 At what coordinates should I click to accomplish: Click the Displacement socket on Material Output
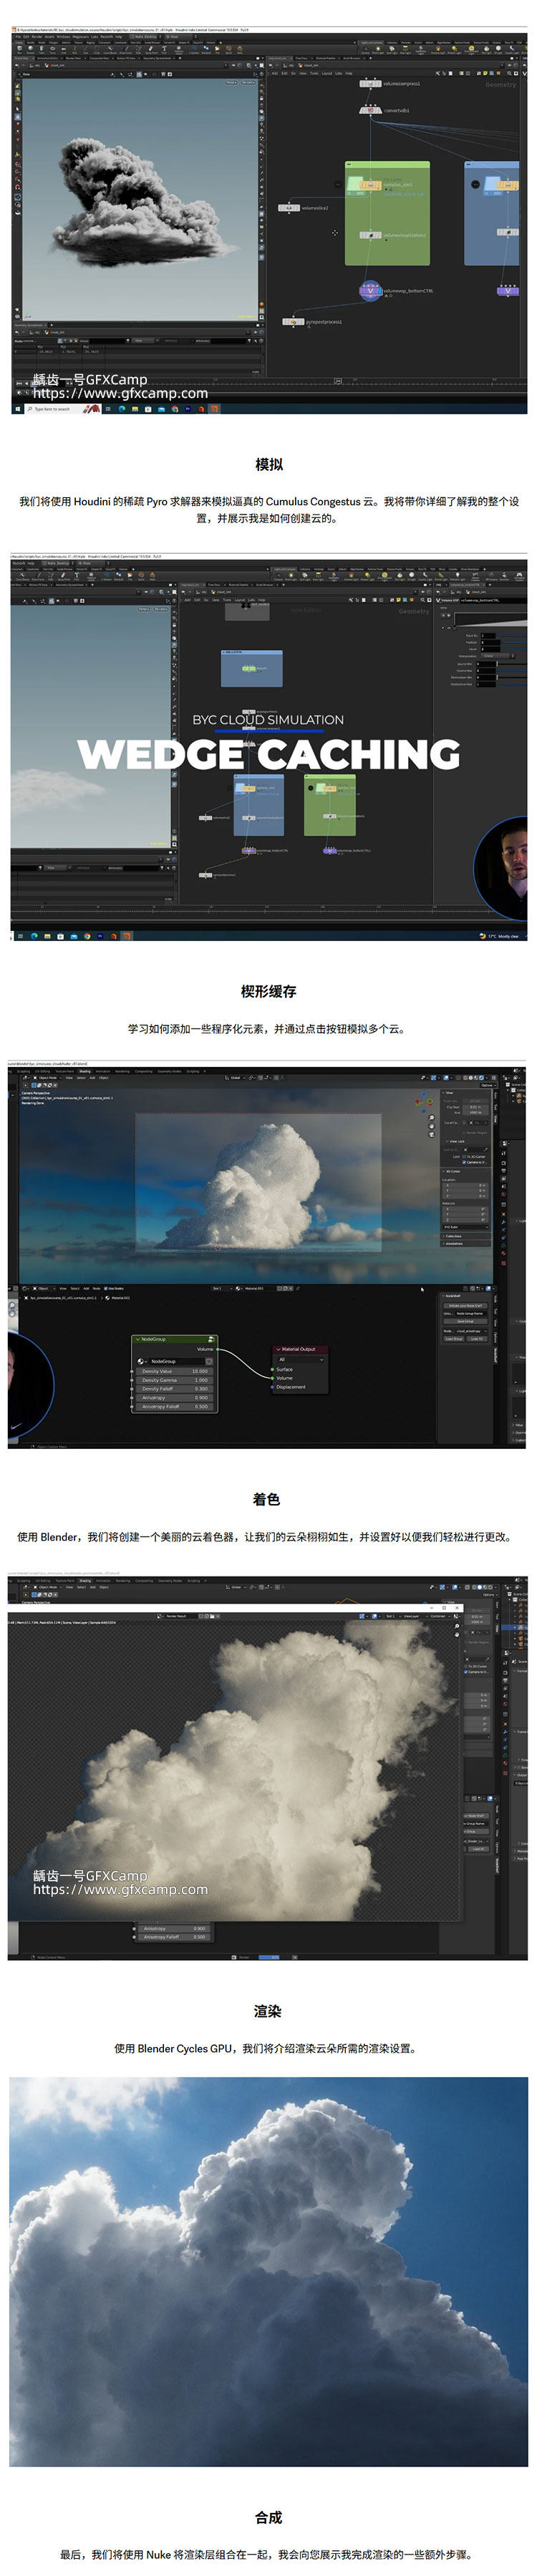(x=272, y=1387)
